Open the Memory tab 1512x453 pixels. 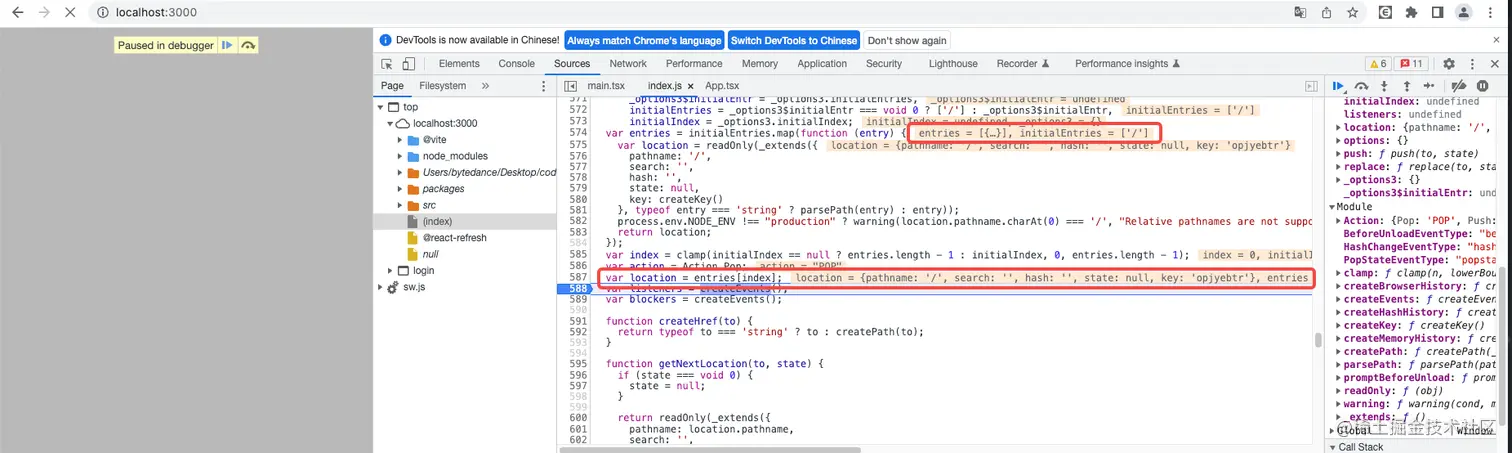[760, 64]
